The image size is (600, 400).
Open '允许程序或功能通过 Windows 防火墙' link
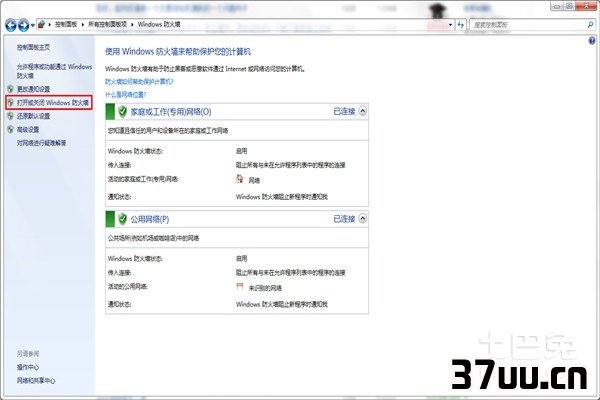[x=54, y=71]
